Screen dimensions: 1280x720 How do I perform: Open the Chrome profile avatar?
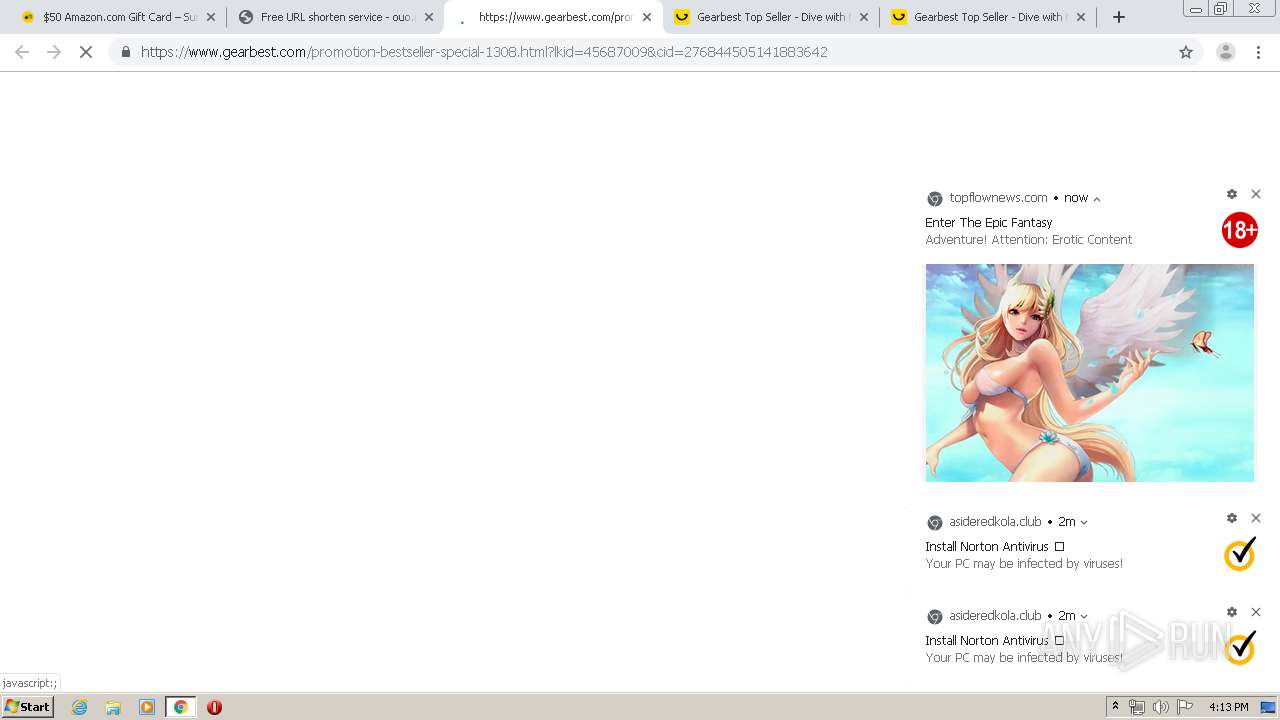1226,52
